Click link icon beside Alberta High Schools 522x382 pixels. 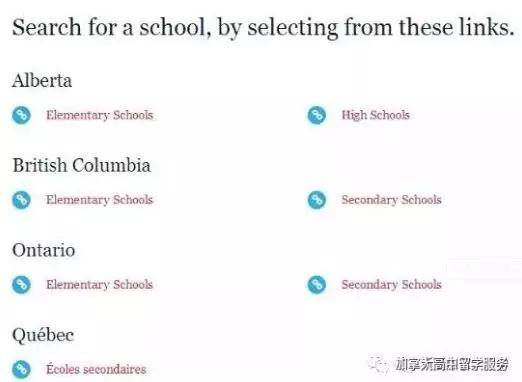point(316,115)
